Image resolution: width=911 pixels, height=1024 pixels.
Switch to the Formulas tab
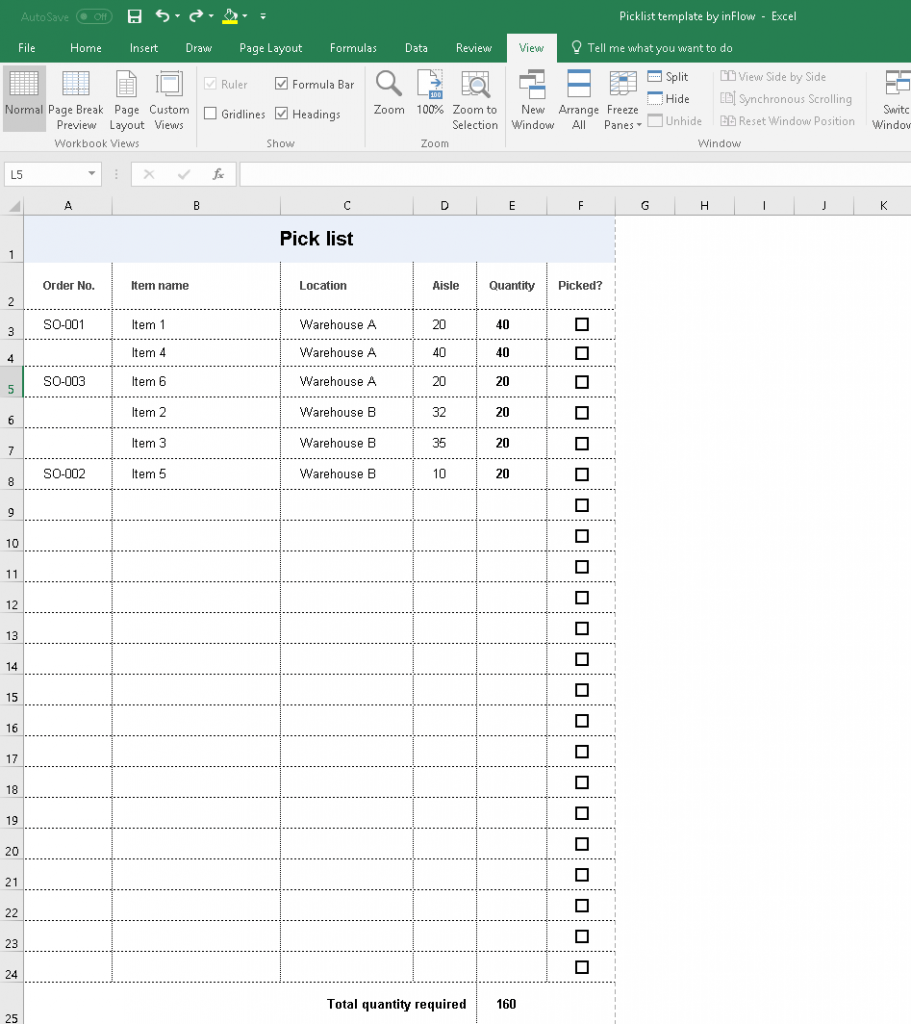click(353, 47)
